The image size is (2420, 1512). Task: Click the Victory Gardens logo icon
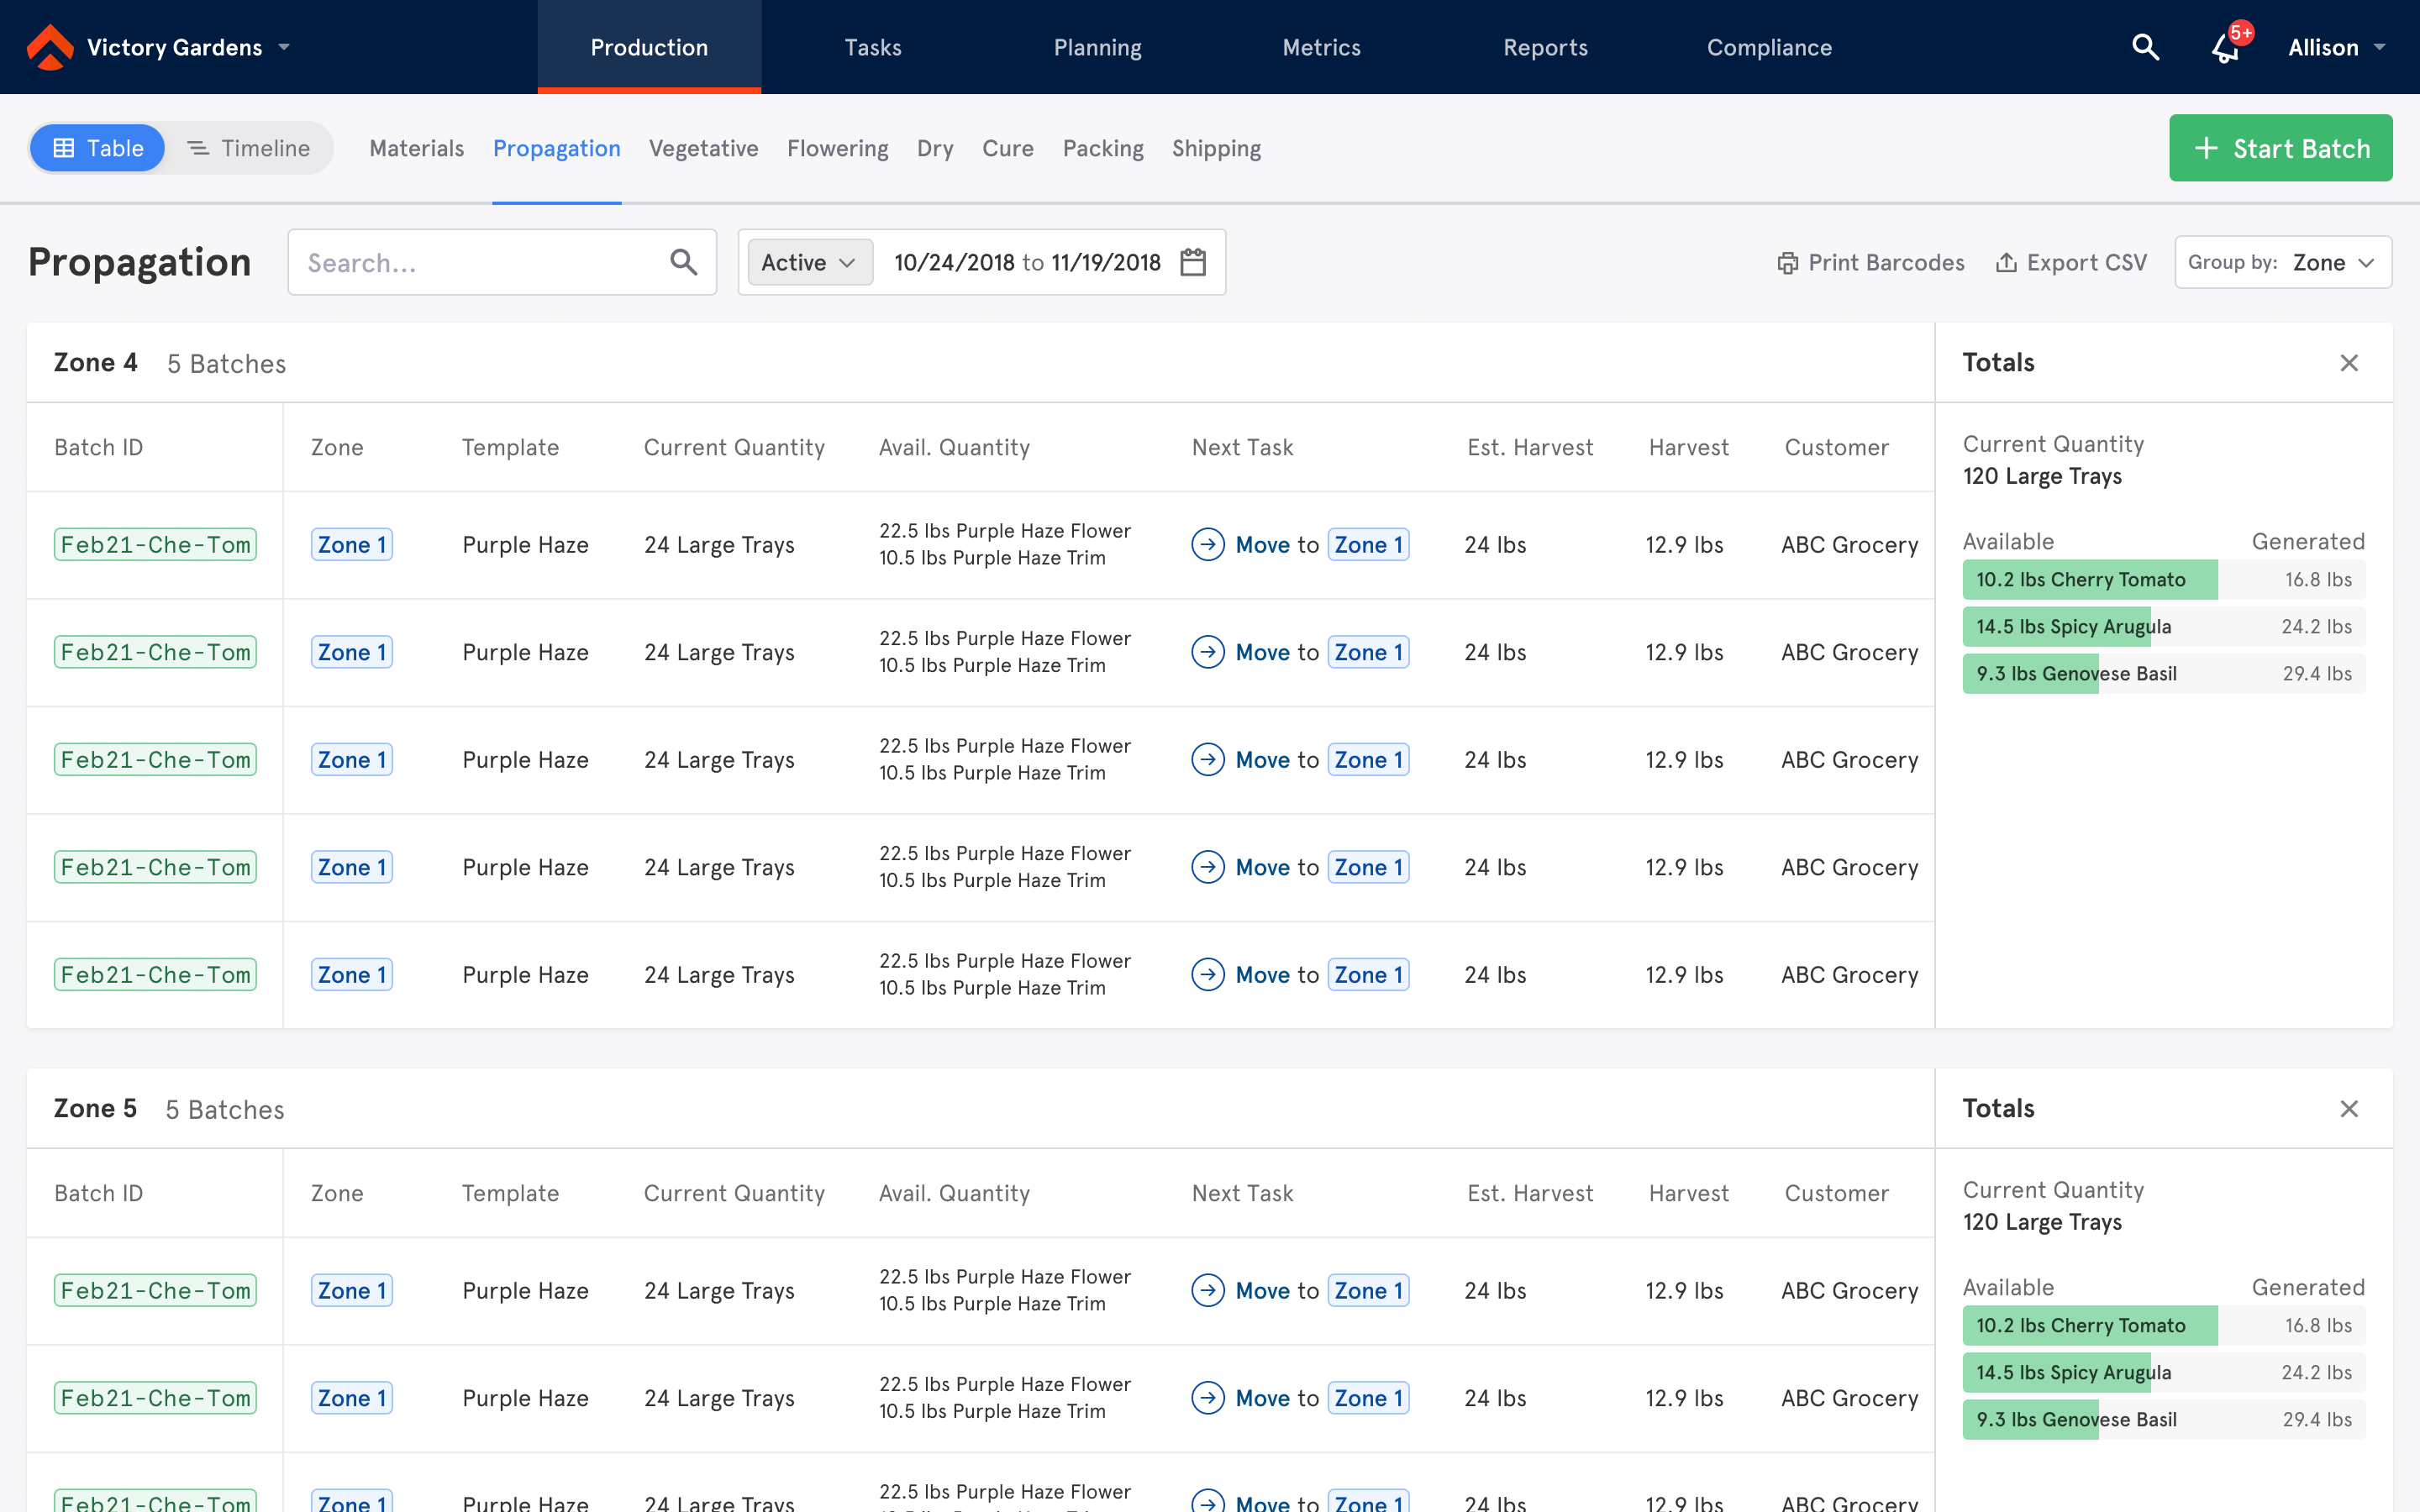tap(50, 47)
